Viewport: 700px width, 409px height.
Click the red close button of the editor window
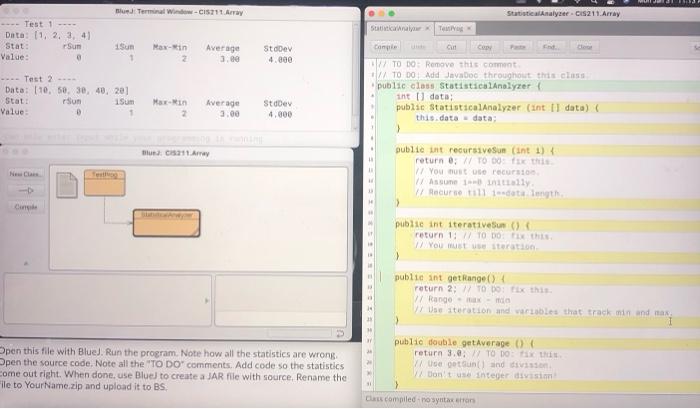pos(371,13)
